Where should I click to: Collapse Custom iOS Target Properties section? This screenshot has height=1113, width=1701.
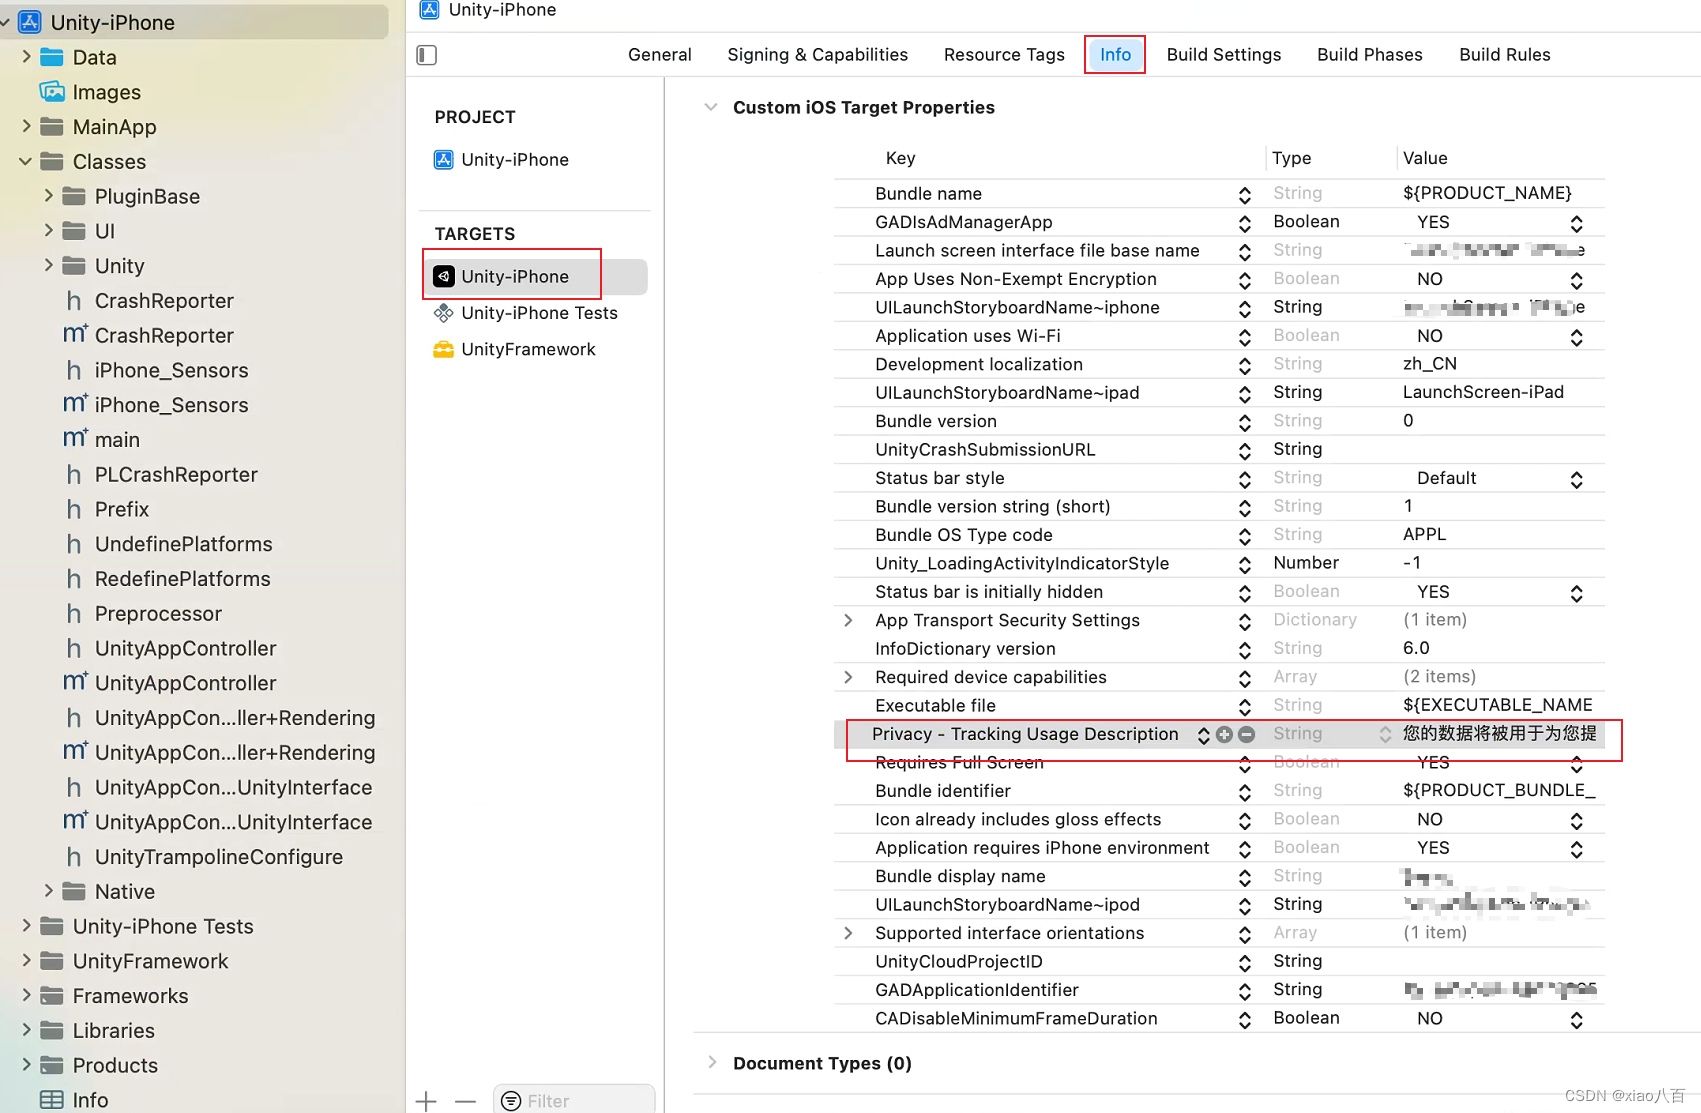pos(711,107)
